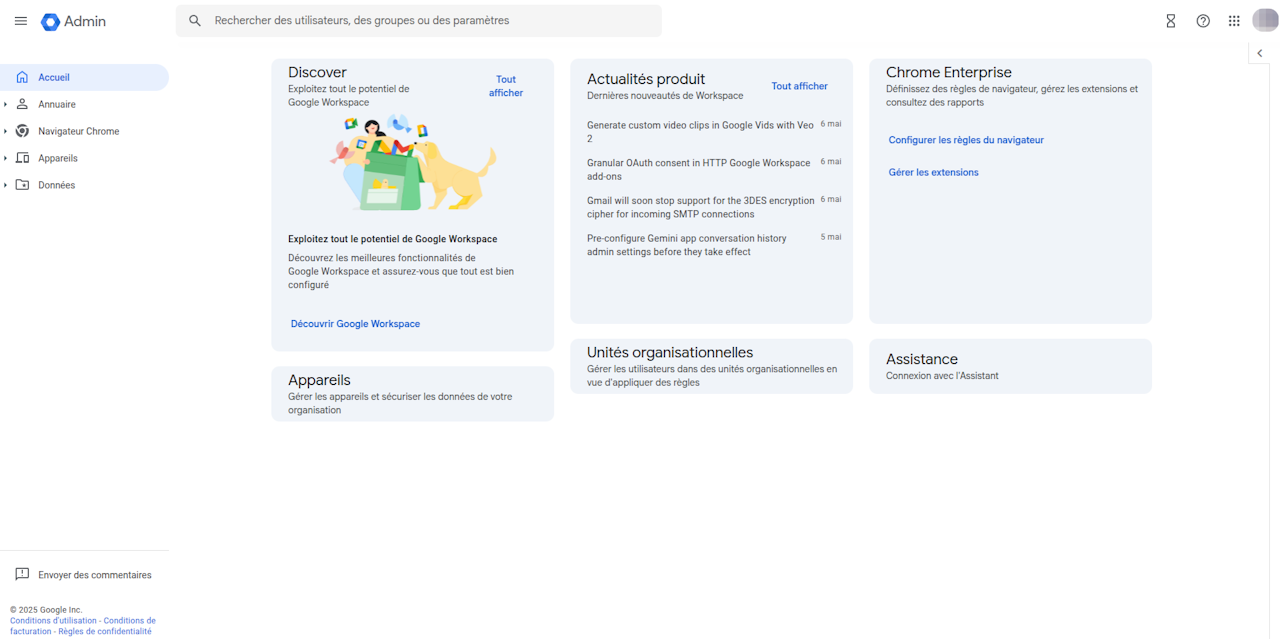1280x639 pixels.
Task: Open Découvrir Google Workspace link
Action: [x=355, y=324]
